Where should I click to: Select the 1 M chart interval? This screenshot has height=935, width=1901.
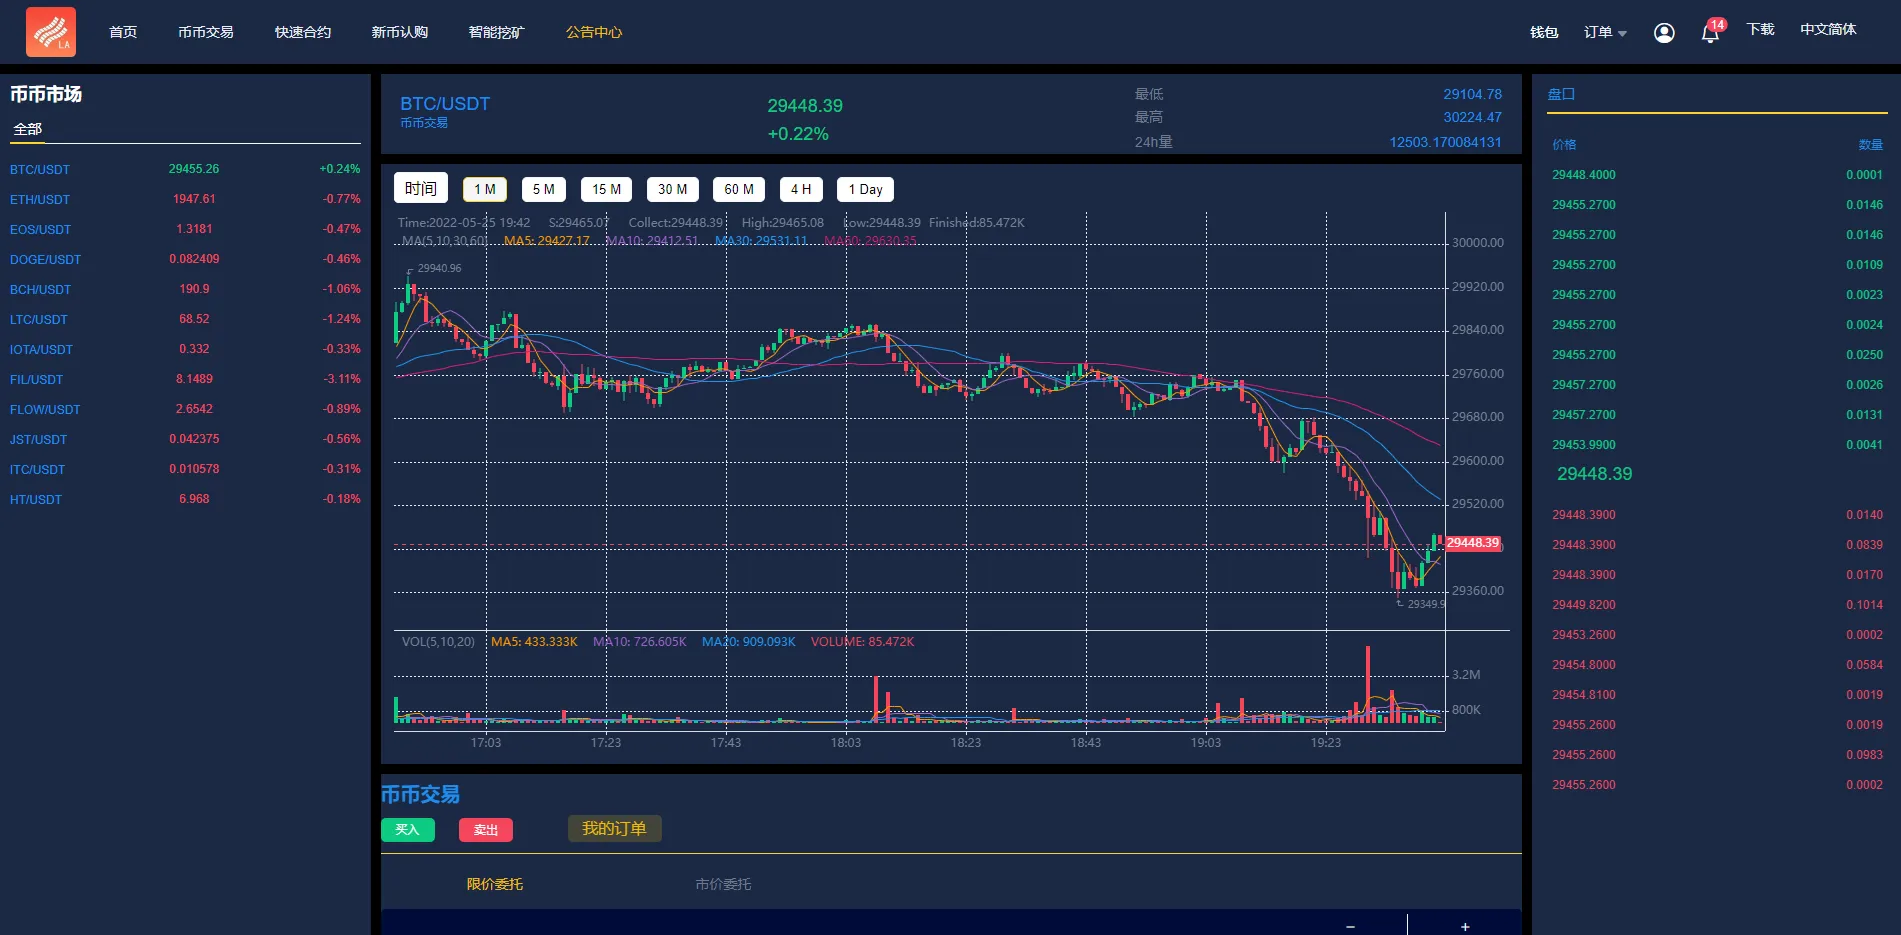[485, 189]
